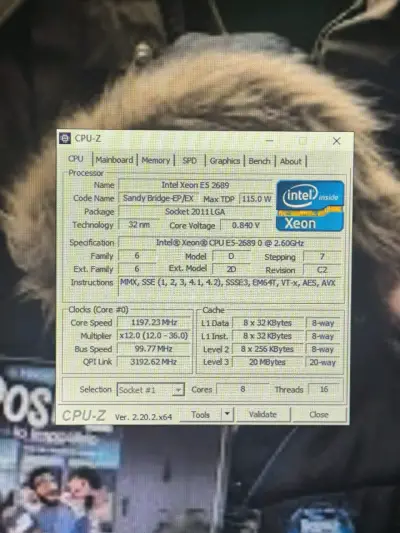Click the CPU-Z app icon in title bar
This screenshot has height=533, width=400.
[x=65, y=138]
